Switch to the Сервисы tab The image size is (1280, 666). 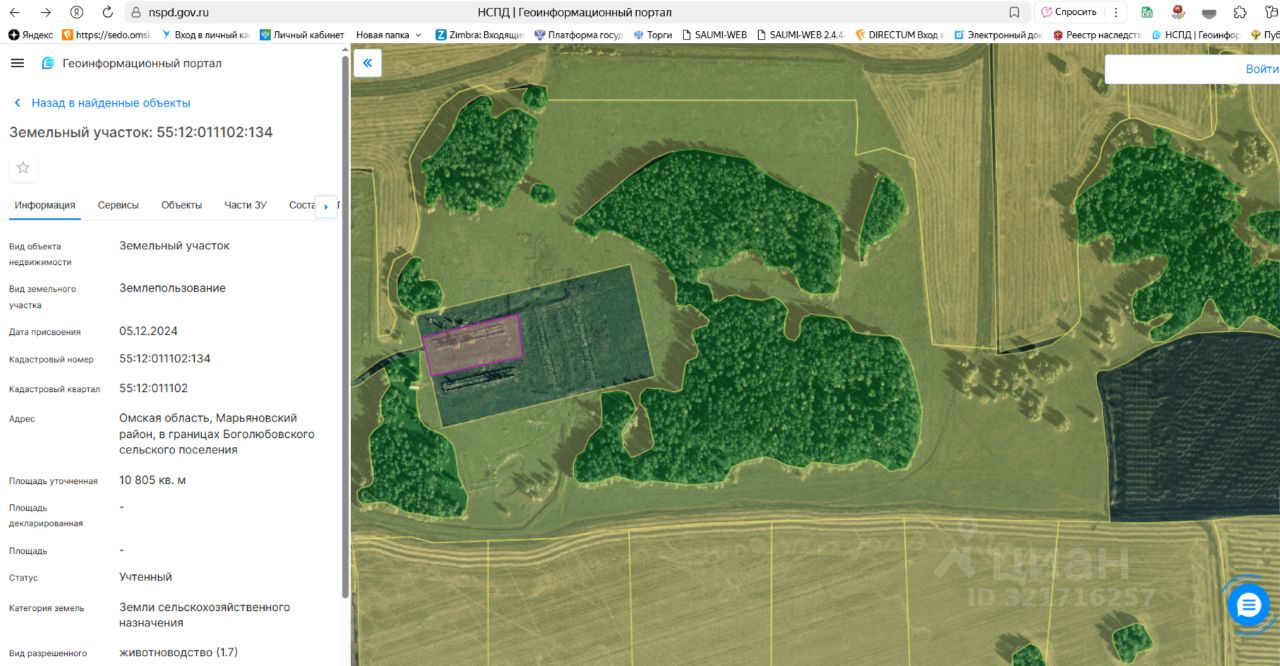tap(118, 205)
